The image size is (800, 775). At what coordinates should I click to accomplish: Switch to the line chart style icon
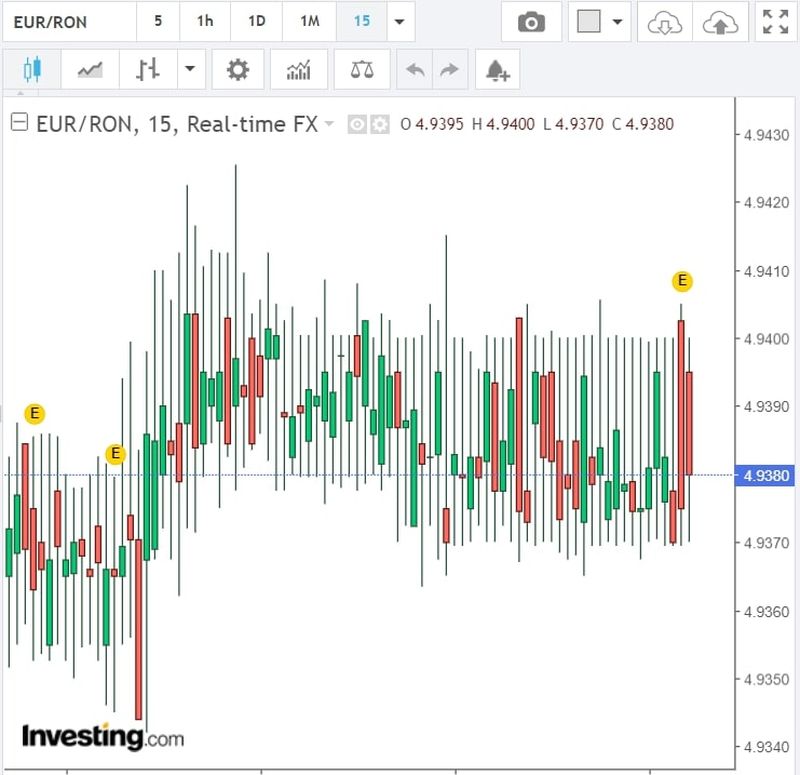click(x=89, y=70)
